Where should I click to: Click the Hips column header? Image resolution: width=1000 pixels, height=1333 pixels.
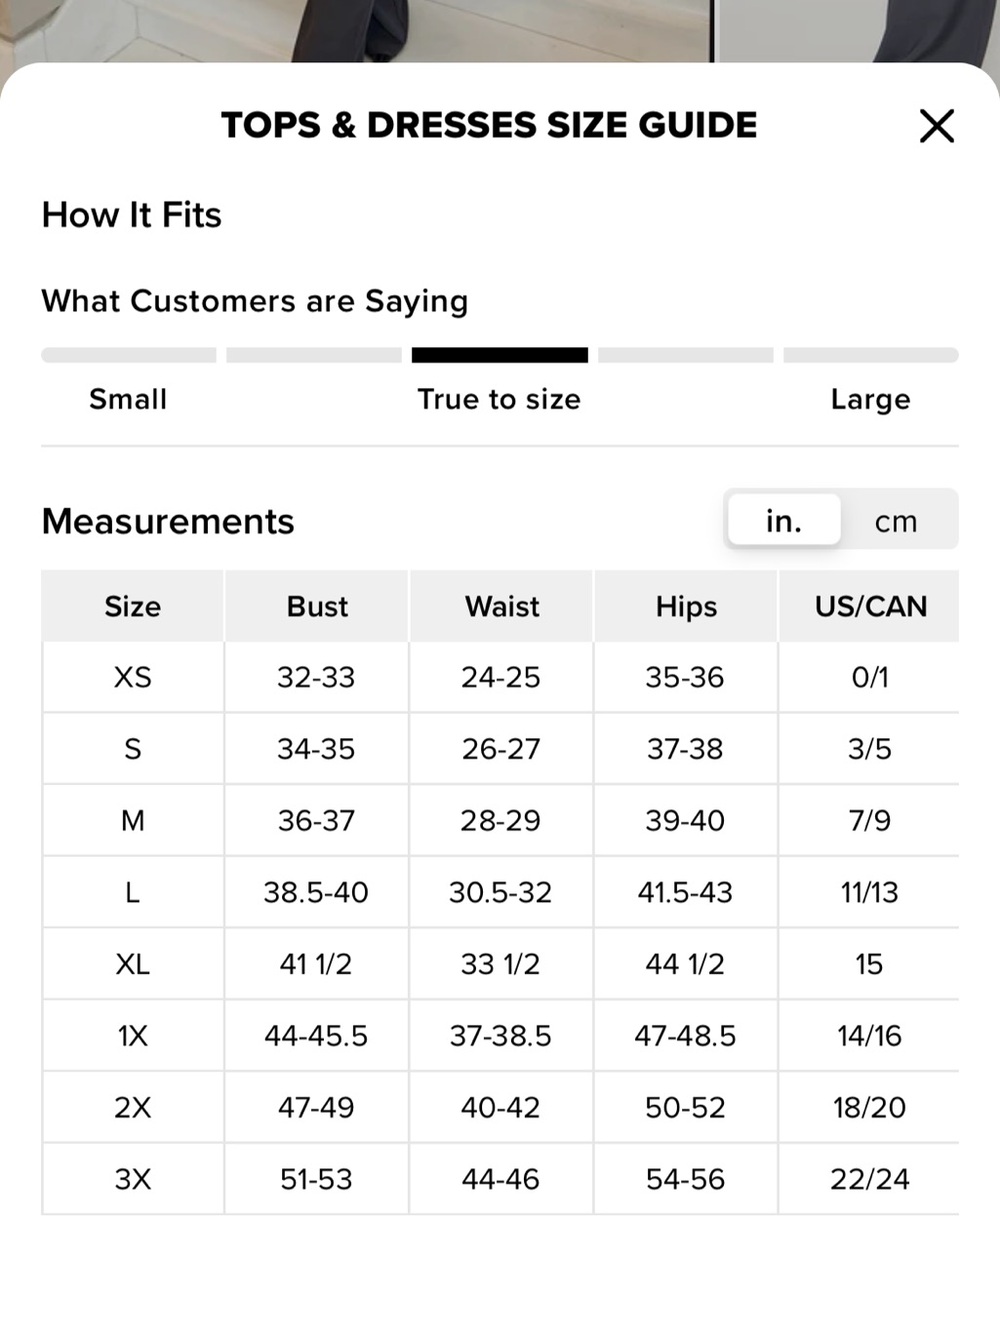[x=686, y=606]
